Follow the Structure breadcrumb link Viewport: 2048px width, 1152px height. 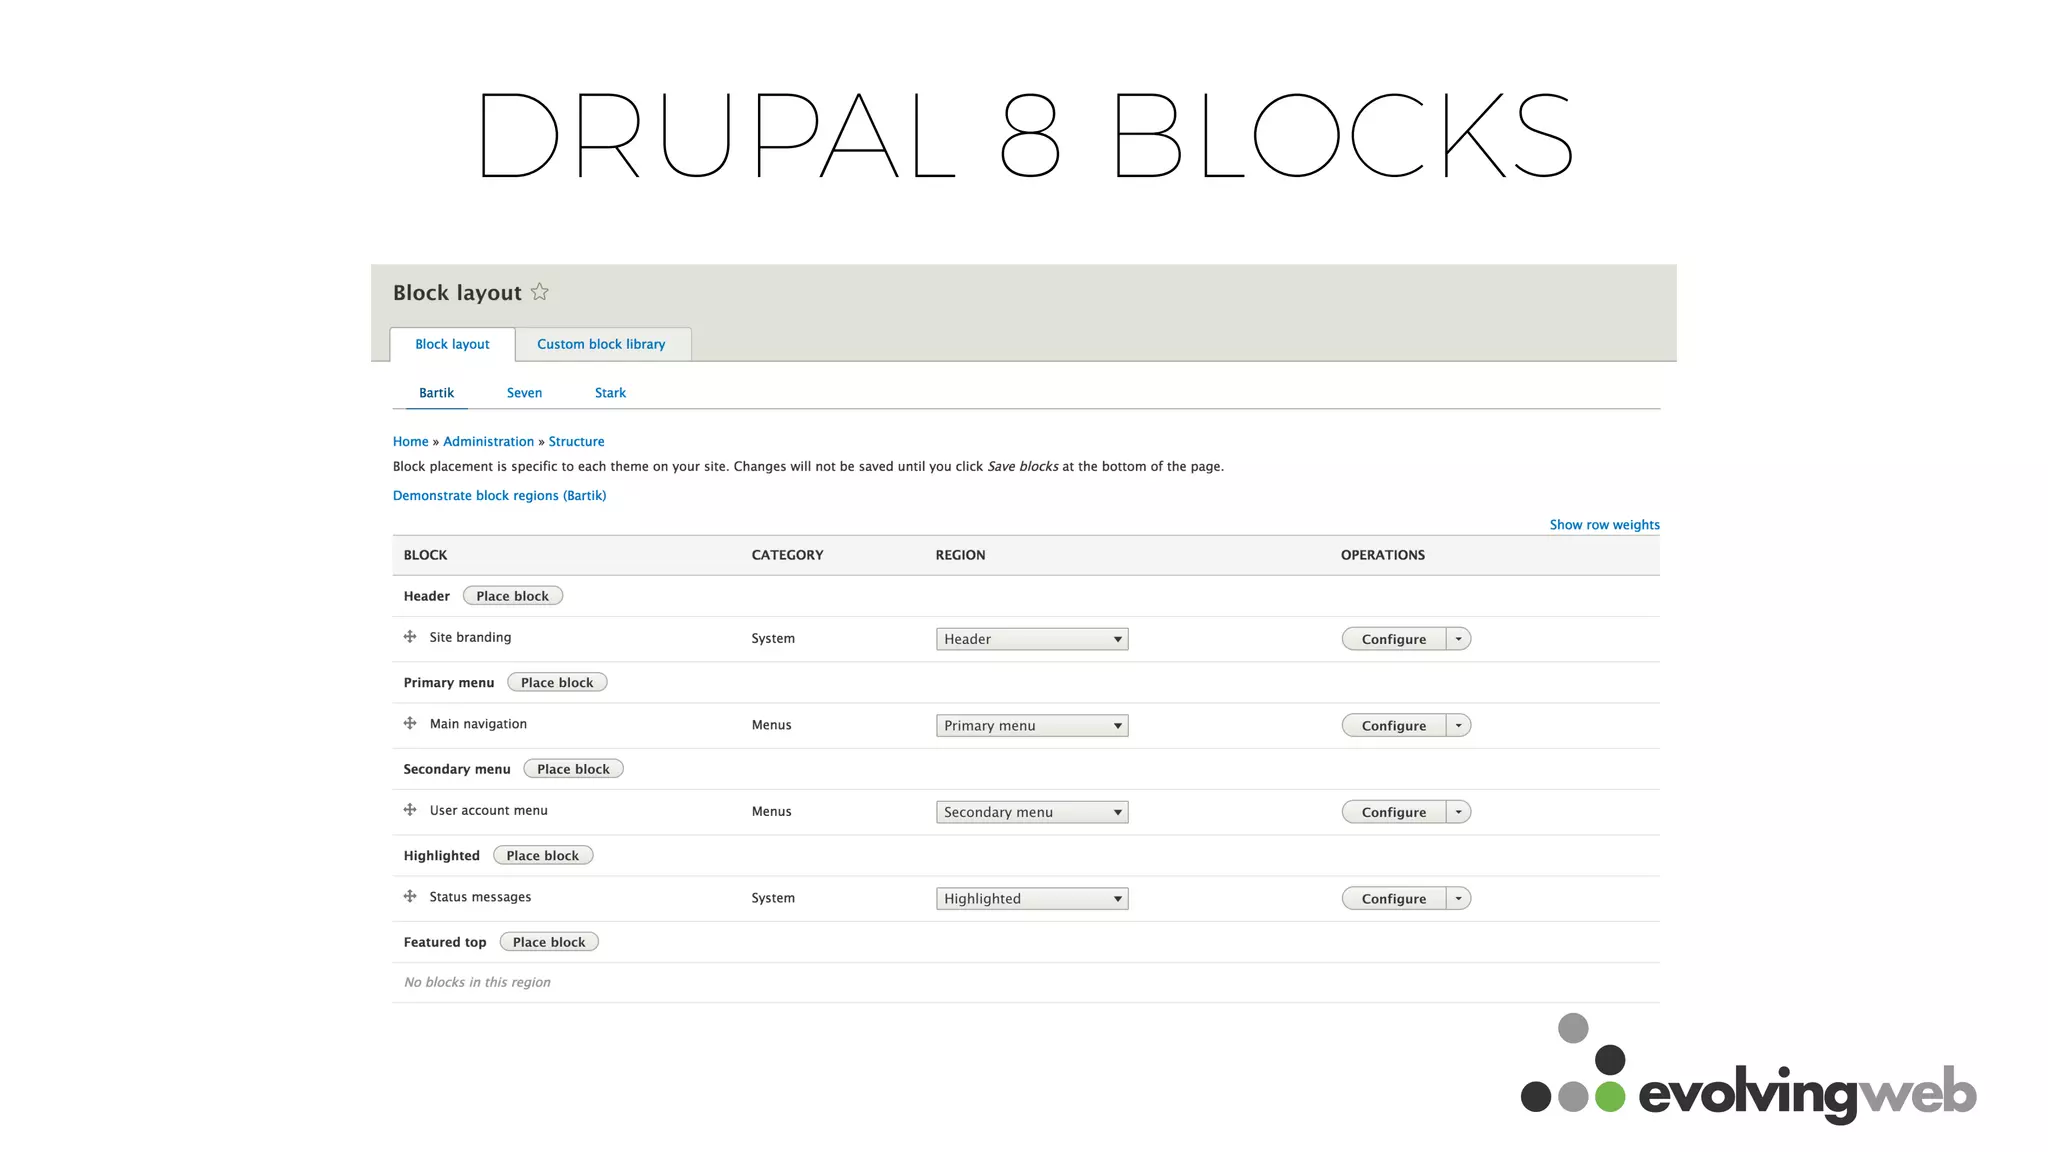tap(576, 441)
